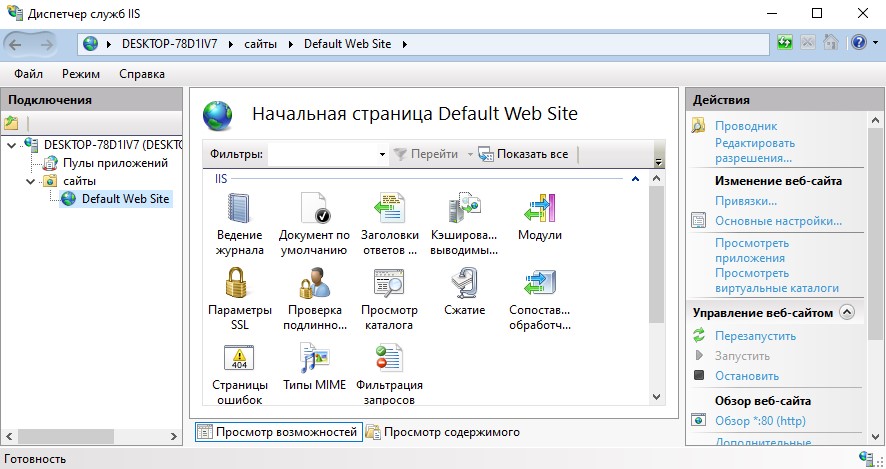
Task: Click Обзор *:80 (http) link
Action: (760, 421)
